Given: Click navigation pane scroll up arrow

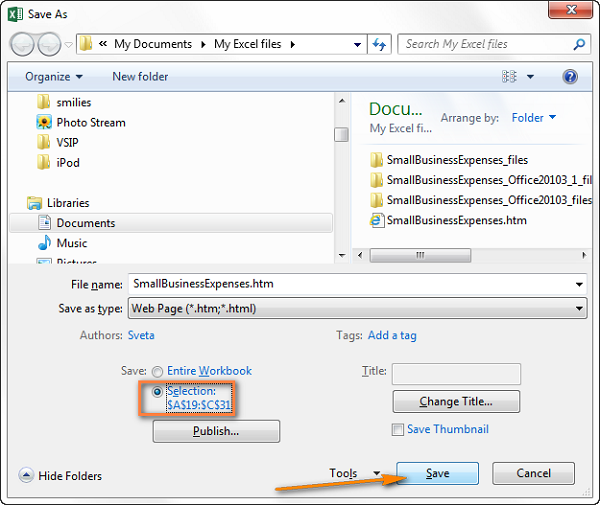Looking at the screenshot, I should (x=342, y=101).
